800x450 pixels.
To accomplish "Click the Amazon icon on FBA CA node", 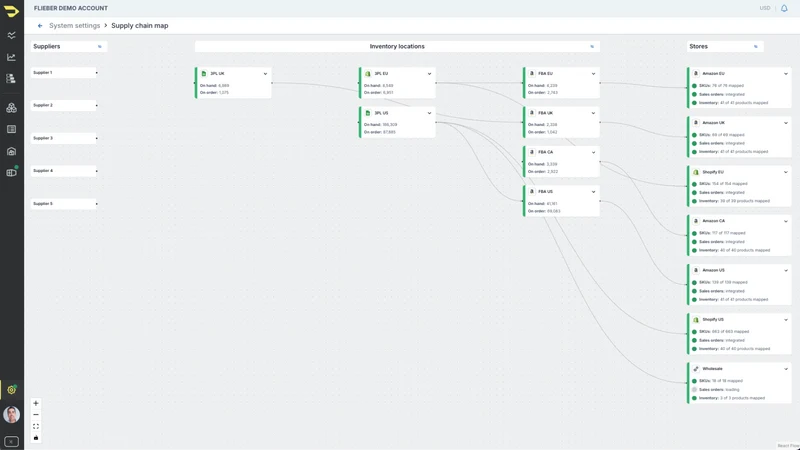I will coord(532,152).
